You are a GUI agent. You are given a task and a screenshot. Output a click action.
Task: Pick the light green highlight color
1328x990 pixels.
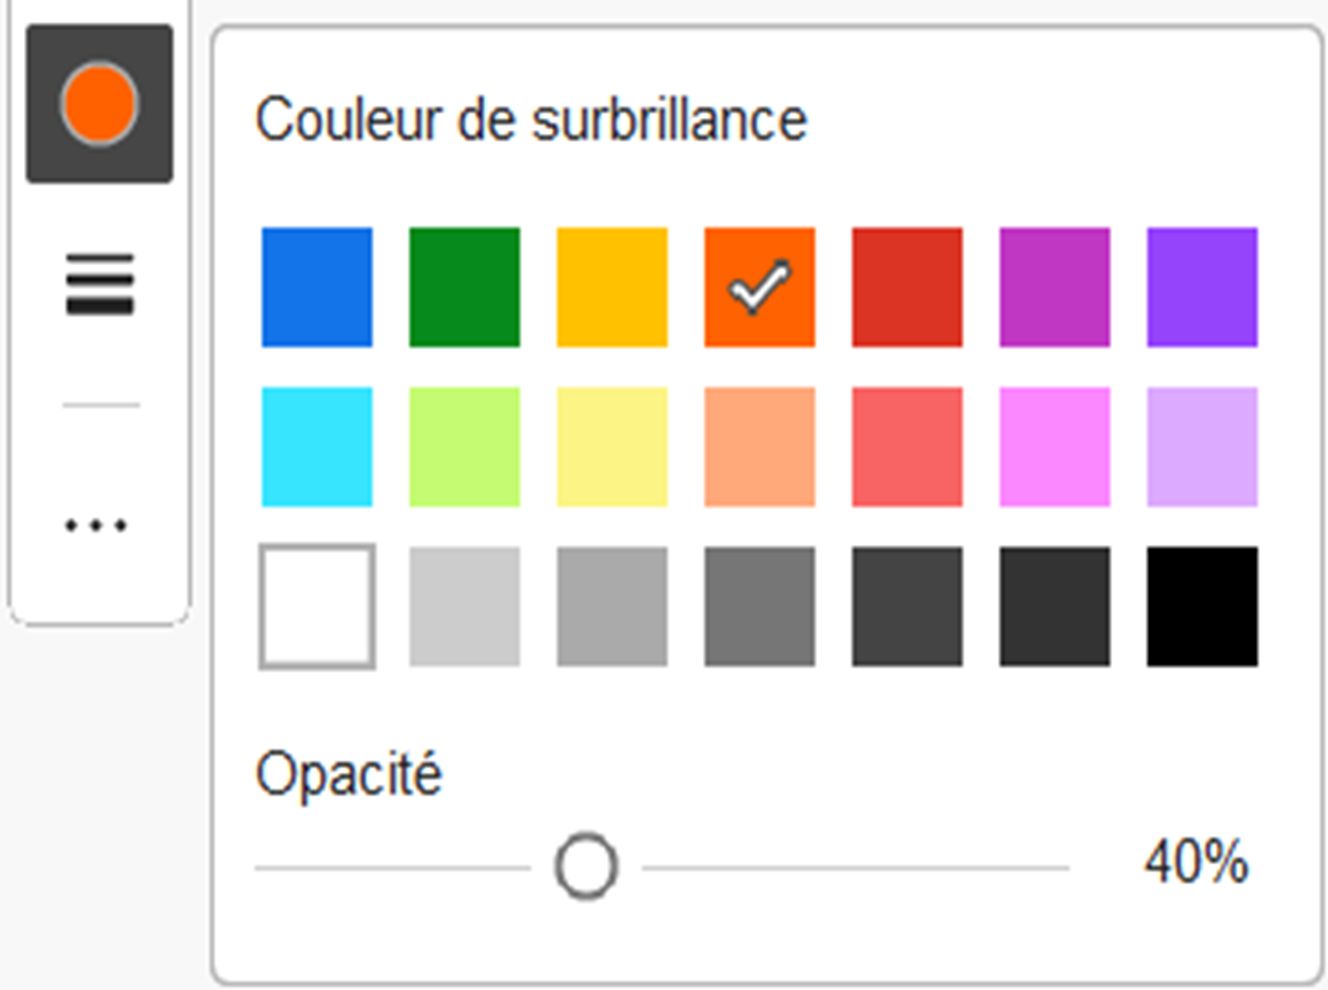pyautogui.click(x=464, y=445)
